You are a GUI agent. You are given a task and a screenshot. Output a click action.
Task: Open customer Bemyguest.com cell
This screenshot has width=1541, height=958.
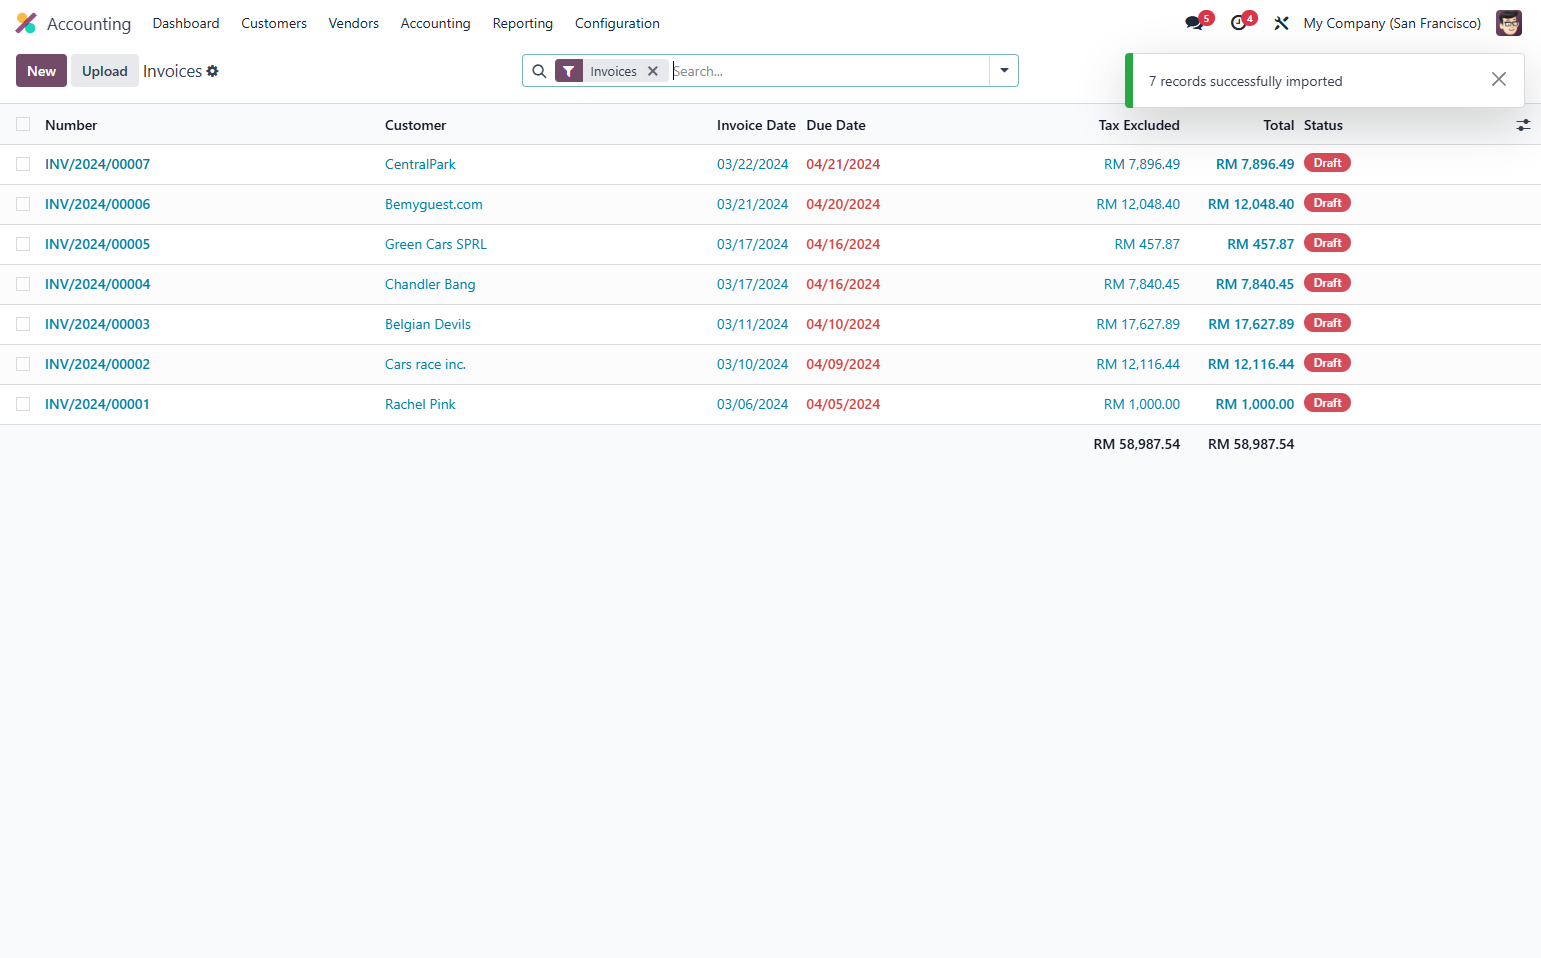pyautogui.click(x=434, y=204)
